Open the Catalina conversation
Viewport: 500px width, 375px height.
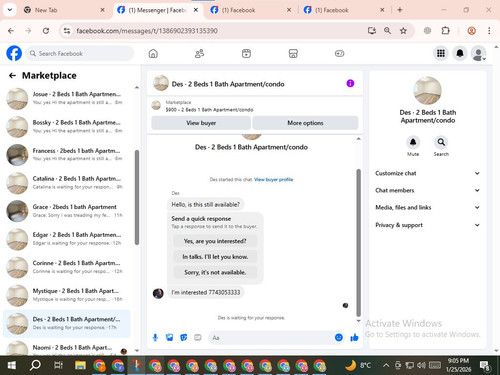[x=67, y=183]
